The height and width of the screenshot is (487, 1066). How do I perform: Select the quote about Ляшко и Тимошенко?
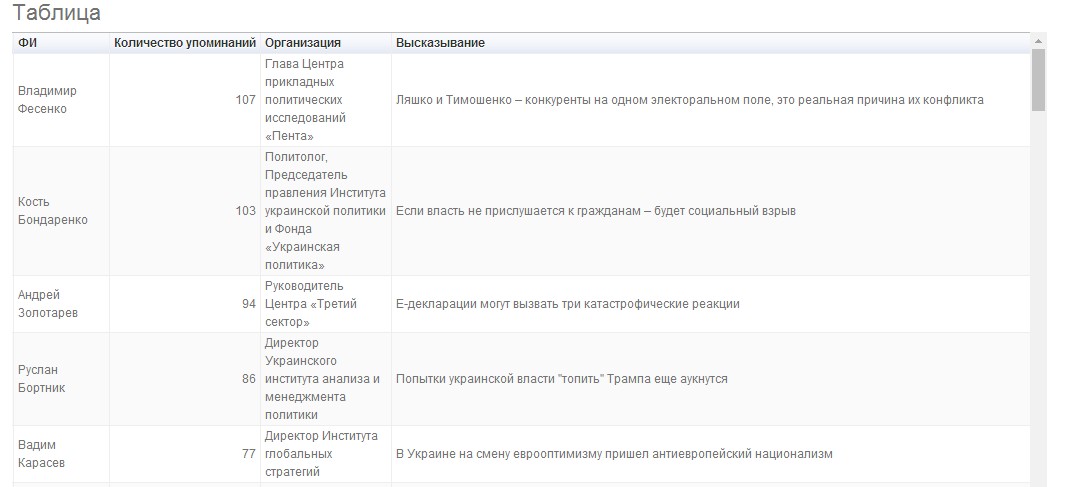coord(689,100)
